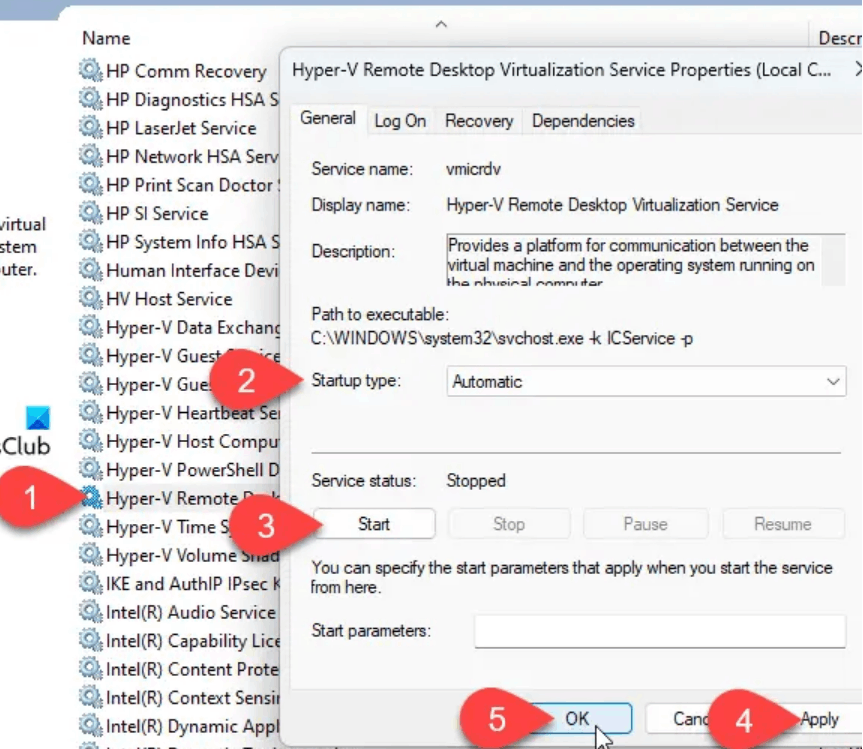Confirm the dialog with the OK button
The height and width of the screenshot is (749, 863).
pos(577,719)
